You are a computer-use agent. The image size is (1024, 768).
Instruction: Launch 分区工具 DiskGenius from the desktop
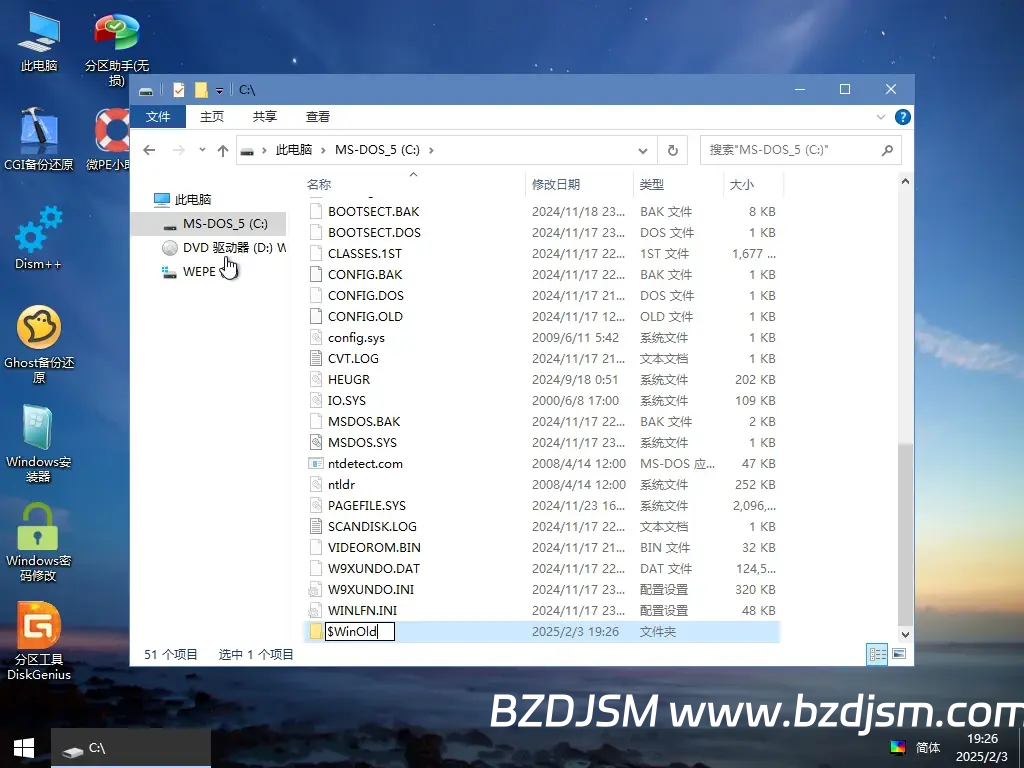tap(39, 641)
